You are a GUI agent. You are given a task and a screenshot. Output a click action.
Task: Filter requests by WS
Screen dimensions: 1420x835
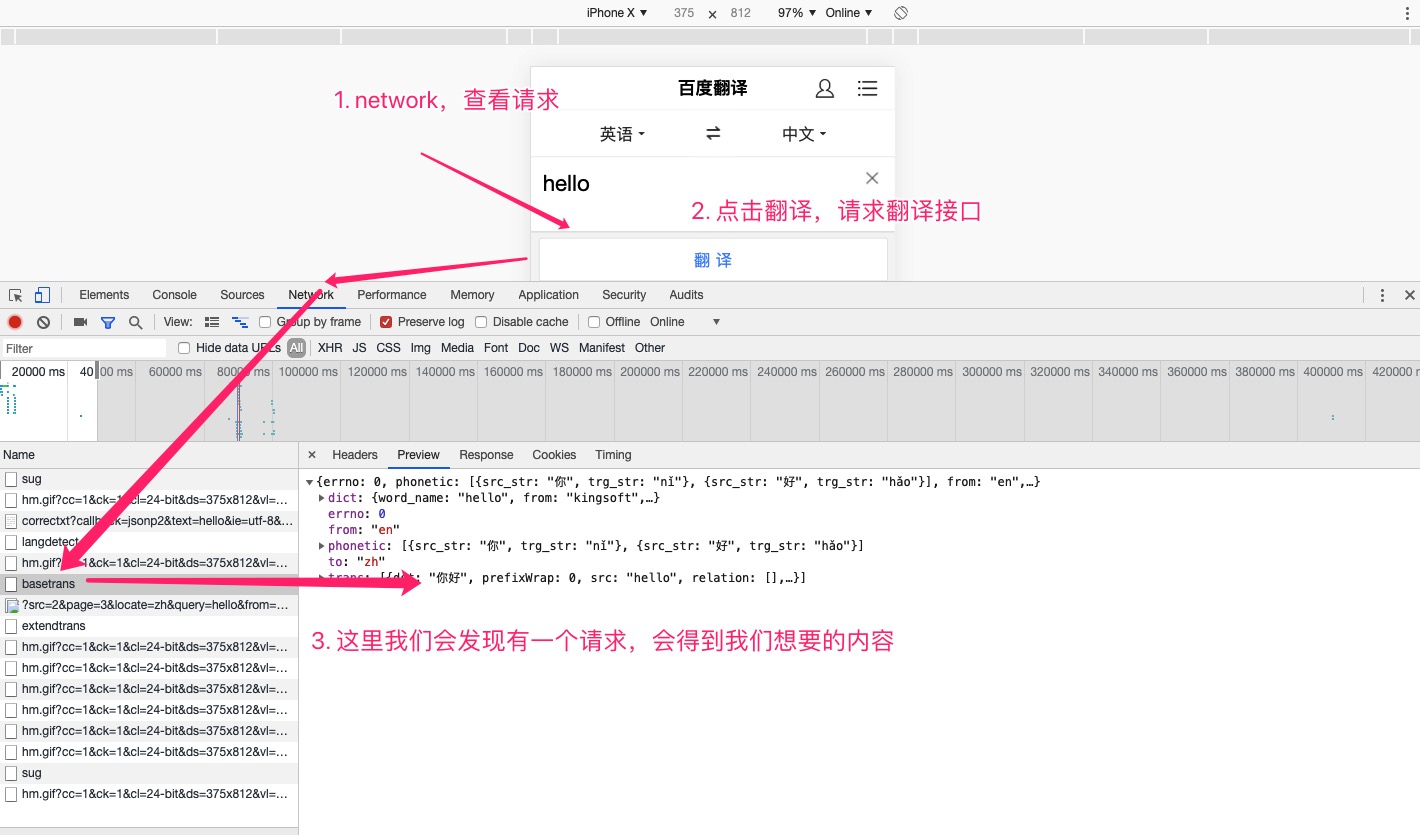559,348
